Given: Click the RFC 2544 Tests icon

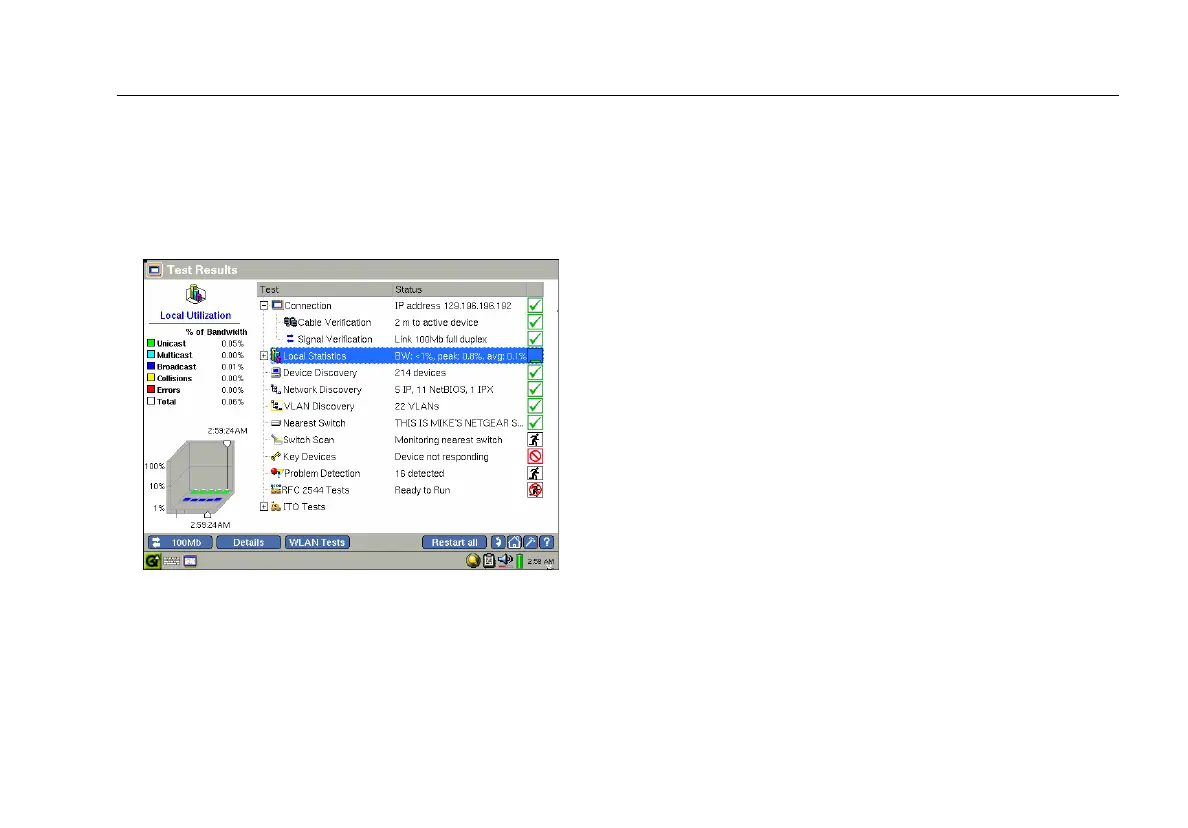Looking at the screenshot, I should [x=276, y=489].
